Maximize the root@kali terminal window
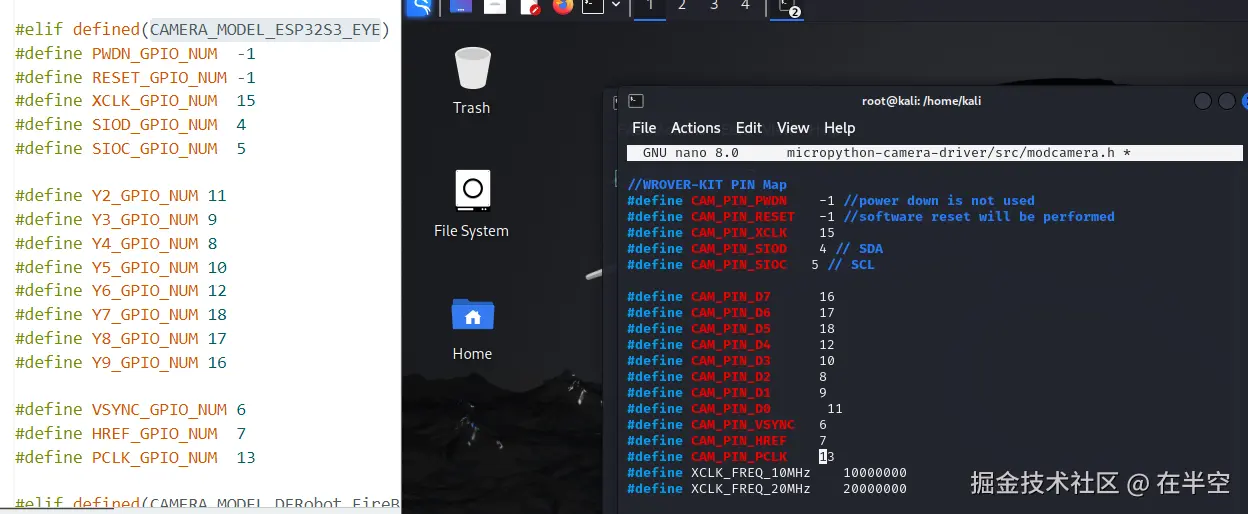Viewport: 1248px width, 514px height. [x=1226, y=100]
